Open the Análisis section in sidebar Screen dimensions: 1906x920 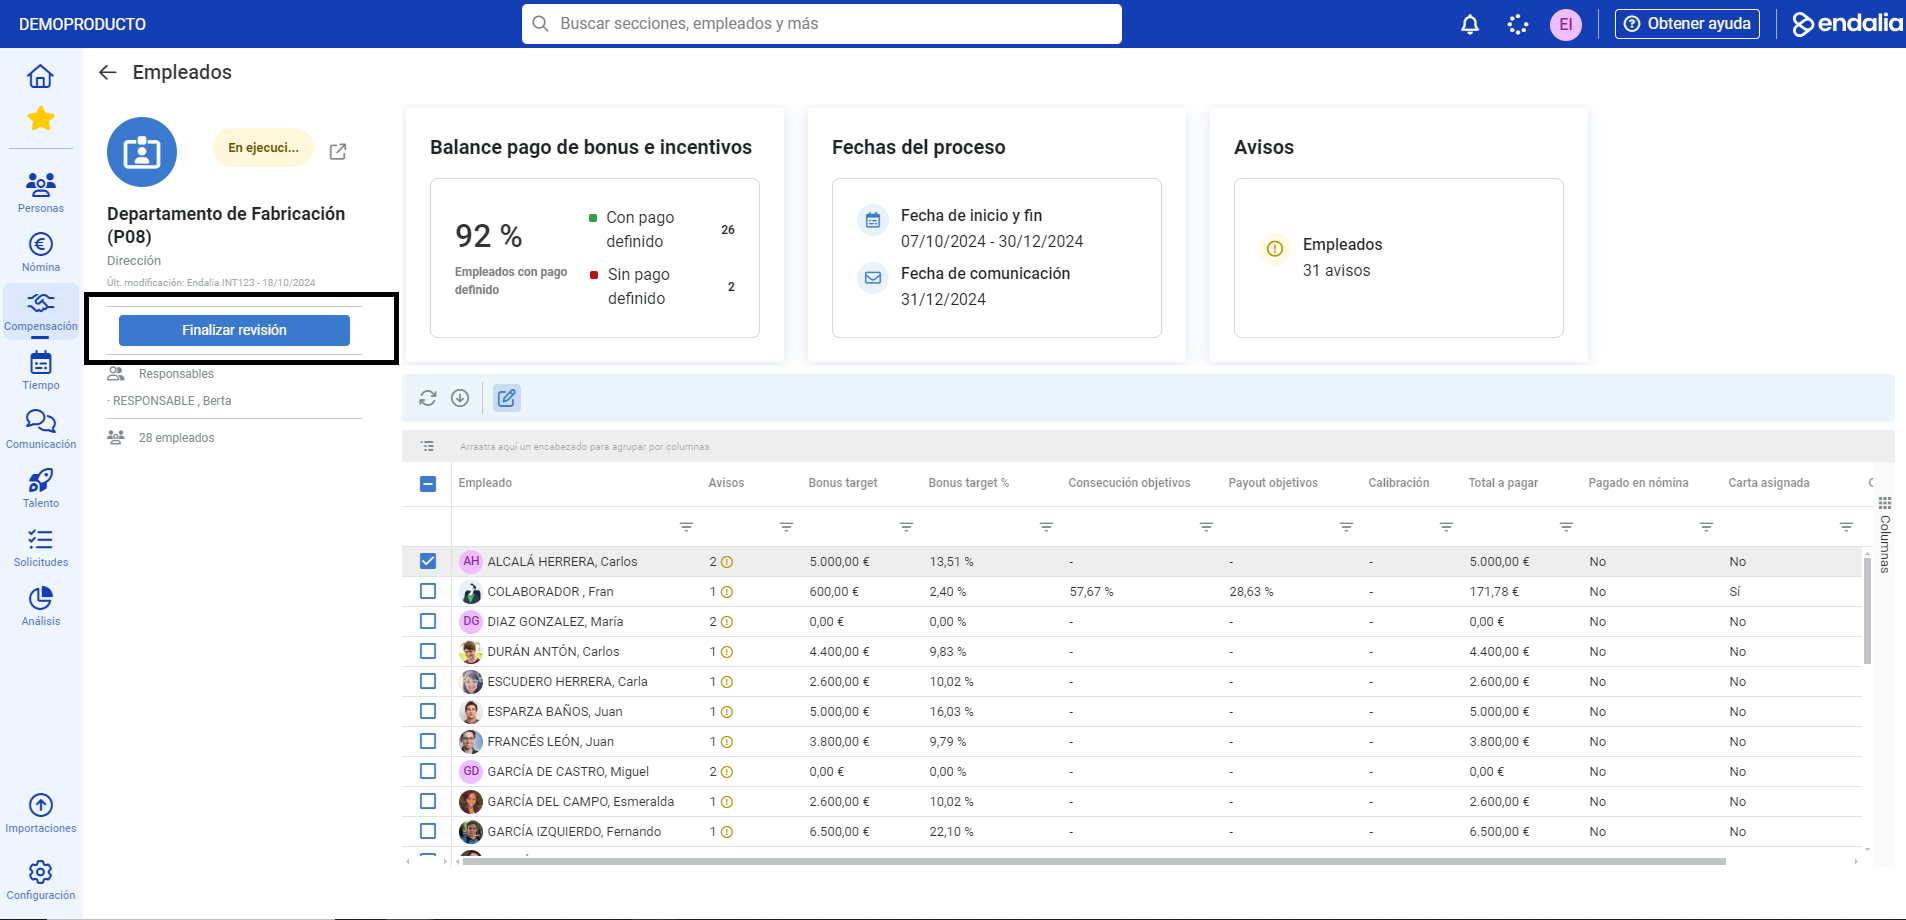point(41,606)
